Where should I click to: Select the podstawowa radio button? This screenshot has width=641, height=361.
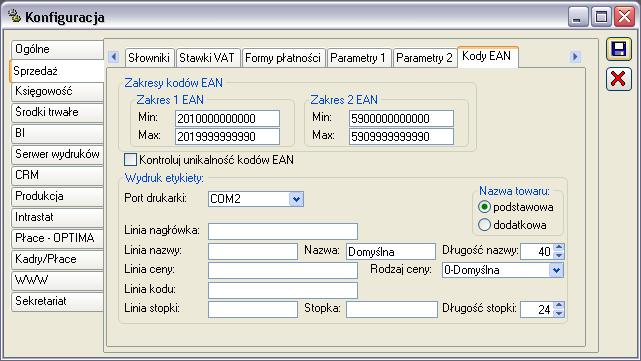pyautogui.click(x=484, y=207)
